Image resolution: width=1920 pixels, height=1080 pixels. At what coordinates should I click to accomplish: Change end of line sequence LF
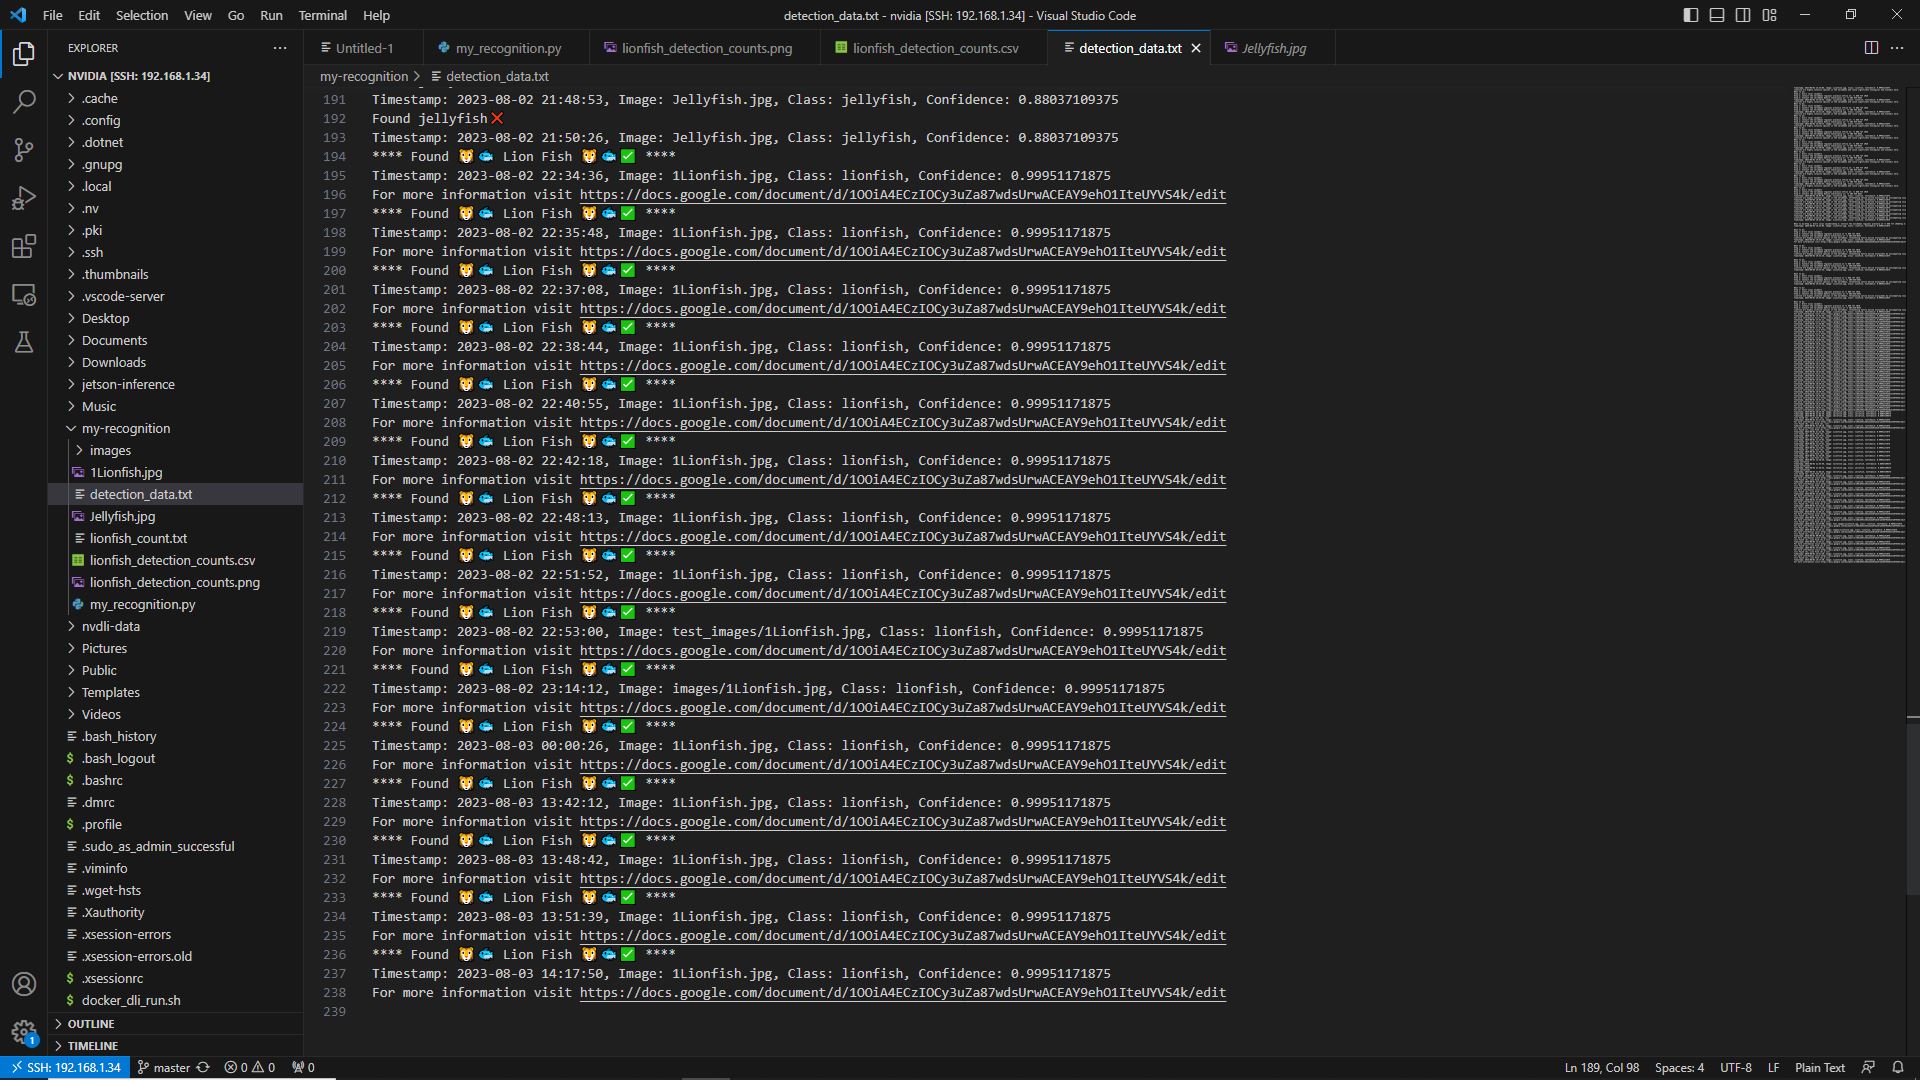click(x=1773, y=1068)
